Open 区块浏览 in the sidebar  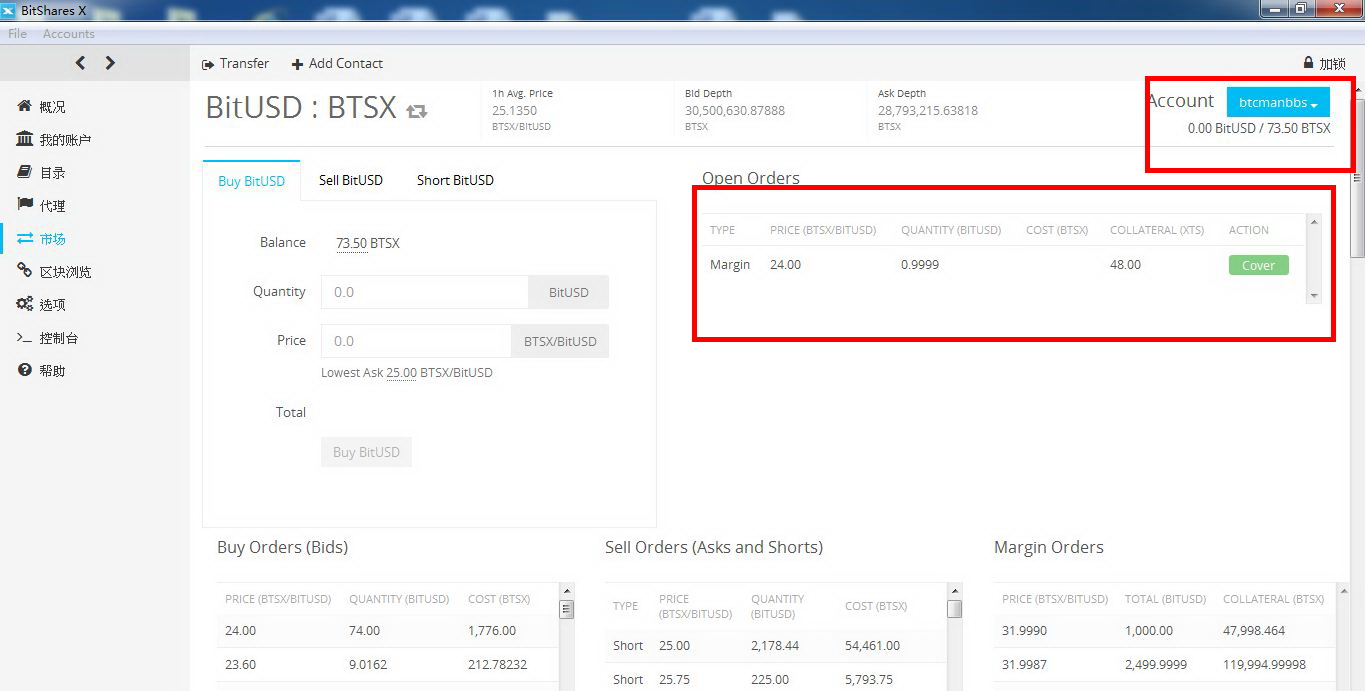pos(65,272)
